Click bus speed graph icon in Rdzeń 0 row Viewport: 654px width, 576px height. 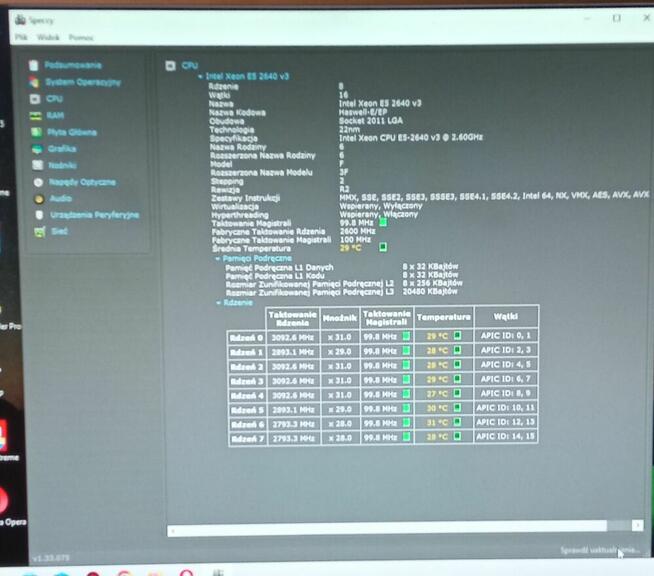click(406, 336)
